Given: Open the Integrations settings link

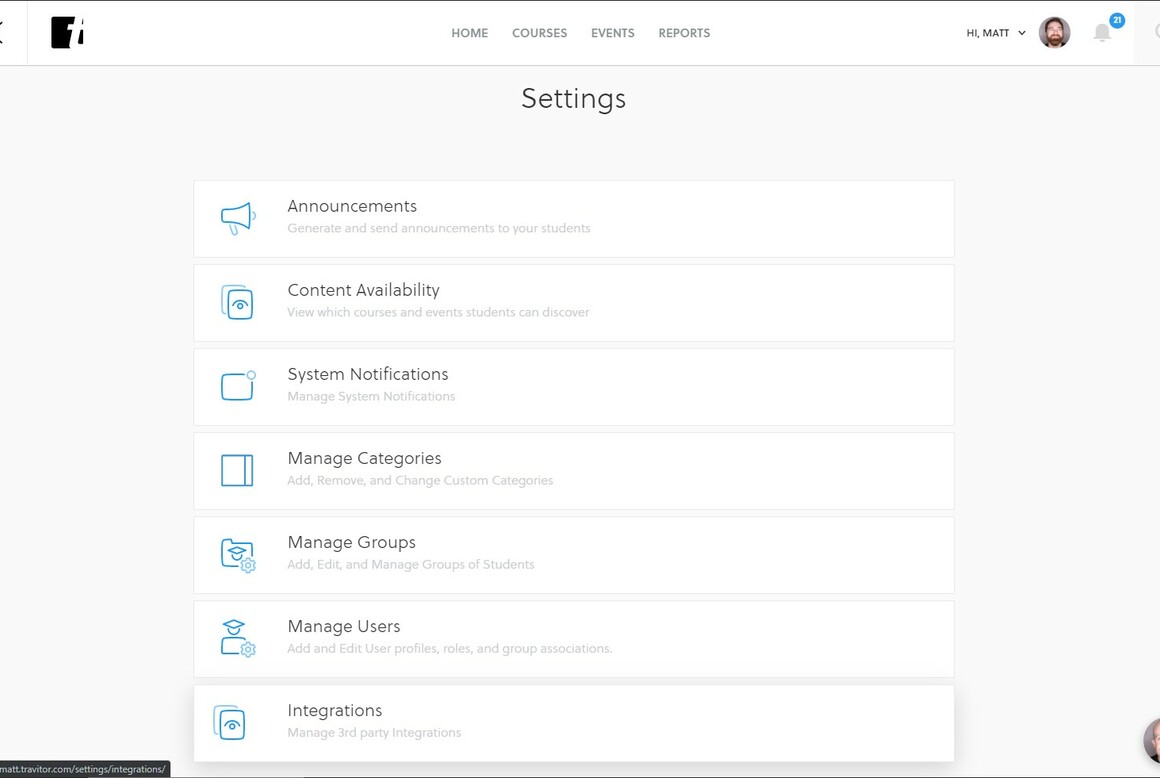Looking at the screenshot, I should [x=574, y=723].
